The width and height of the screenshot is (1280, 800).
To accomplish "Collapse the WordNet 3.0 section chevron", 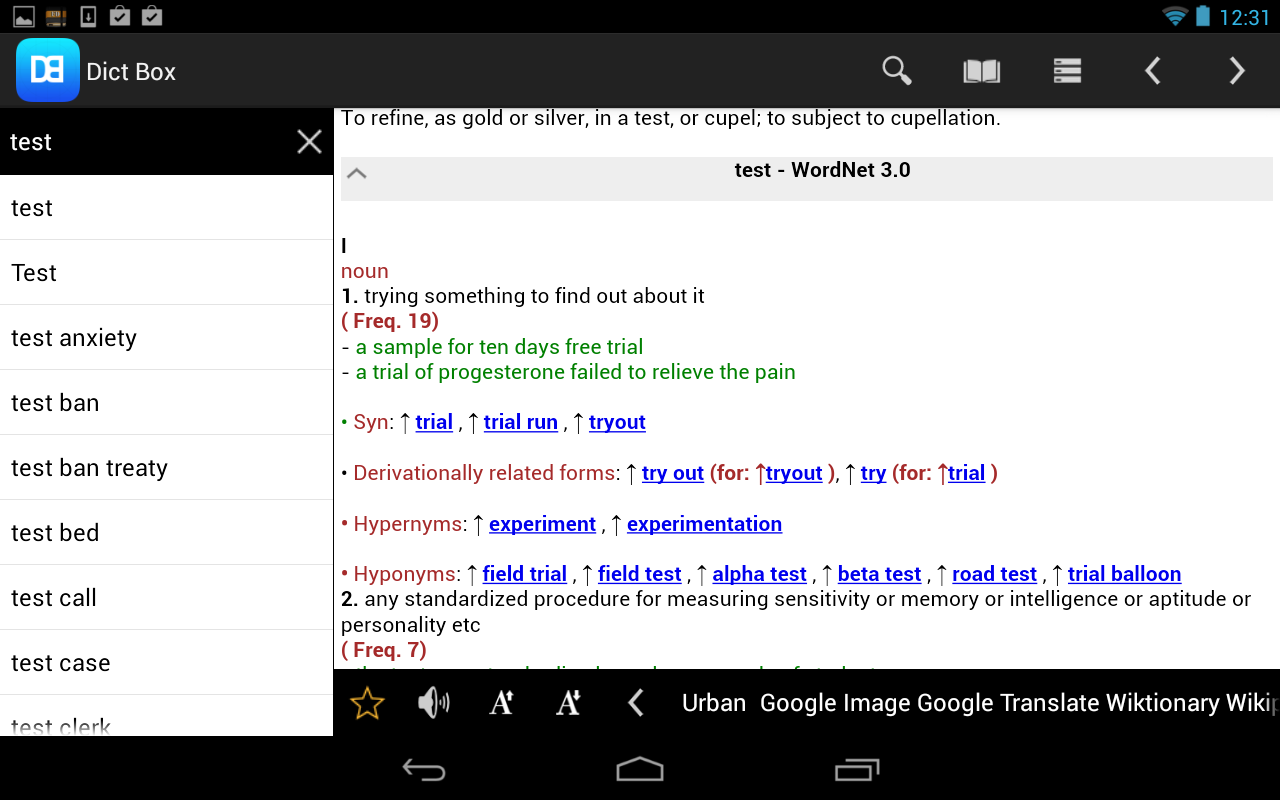I will pos(356,172).
